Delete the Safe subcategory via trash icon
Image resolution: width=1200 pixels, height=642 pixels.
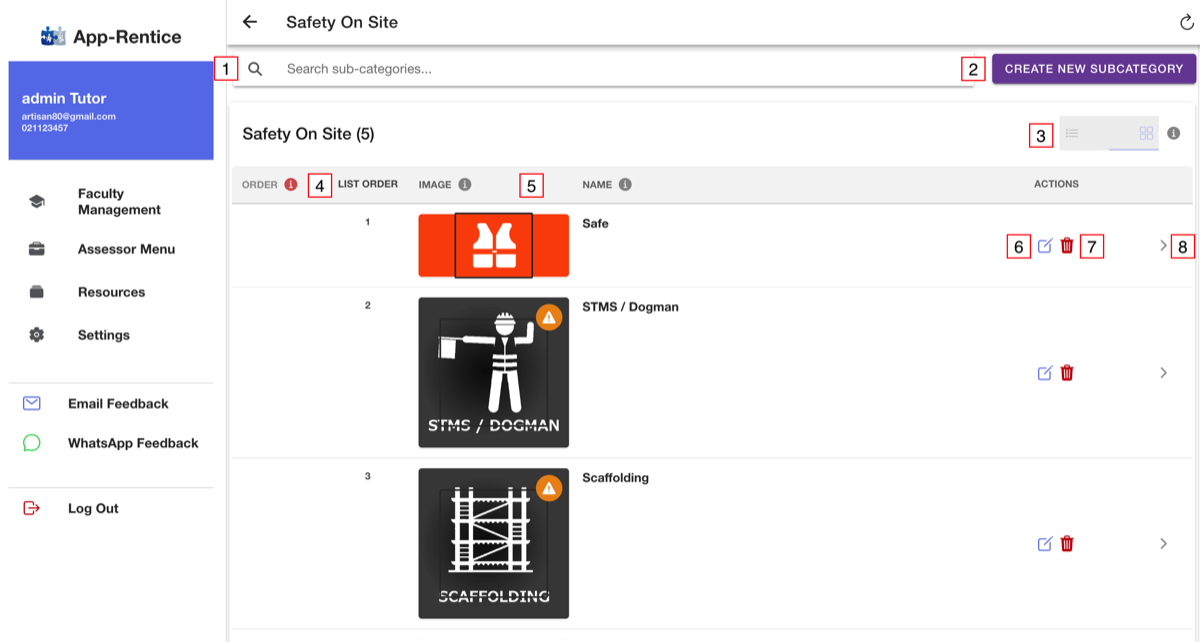[x=1067, y=246]
